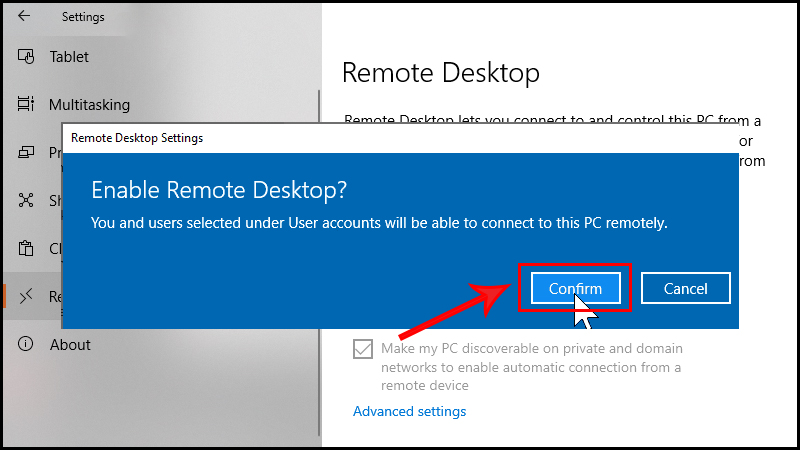The height and width of the screenshot is (450, 800).
Task: Click the Shared experiences sidebar icon
Action: (x=27, y=200)
